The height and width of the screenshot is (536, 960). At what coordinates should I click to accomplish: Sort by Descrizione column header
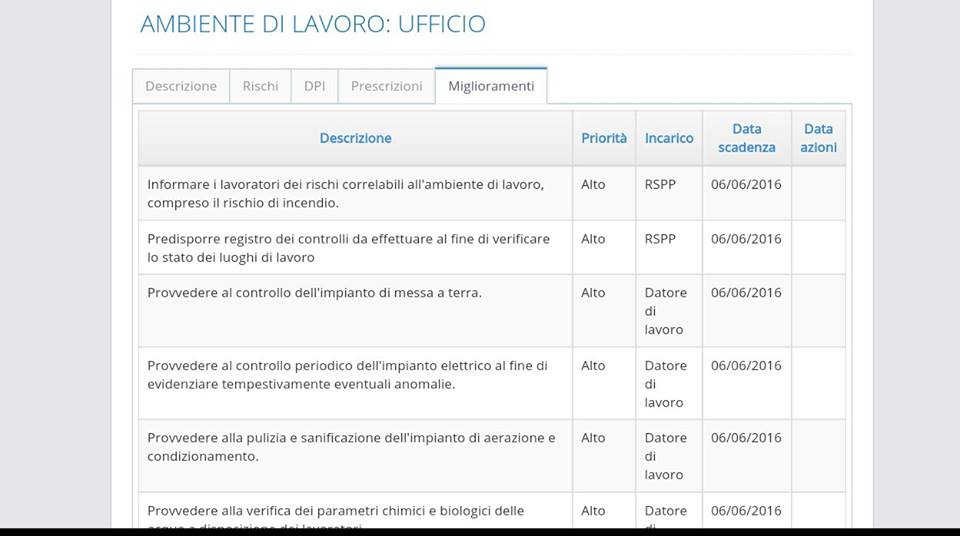pyautogui.click(x=356, y=138)
